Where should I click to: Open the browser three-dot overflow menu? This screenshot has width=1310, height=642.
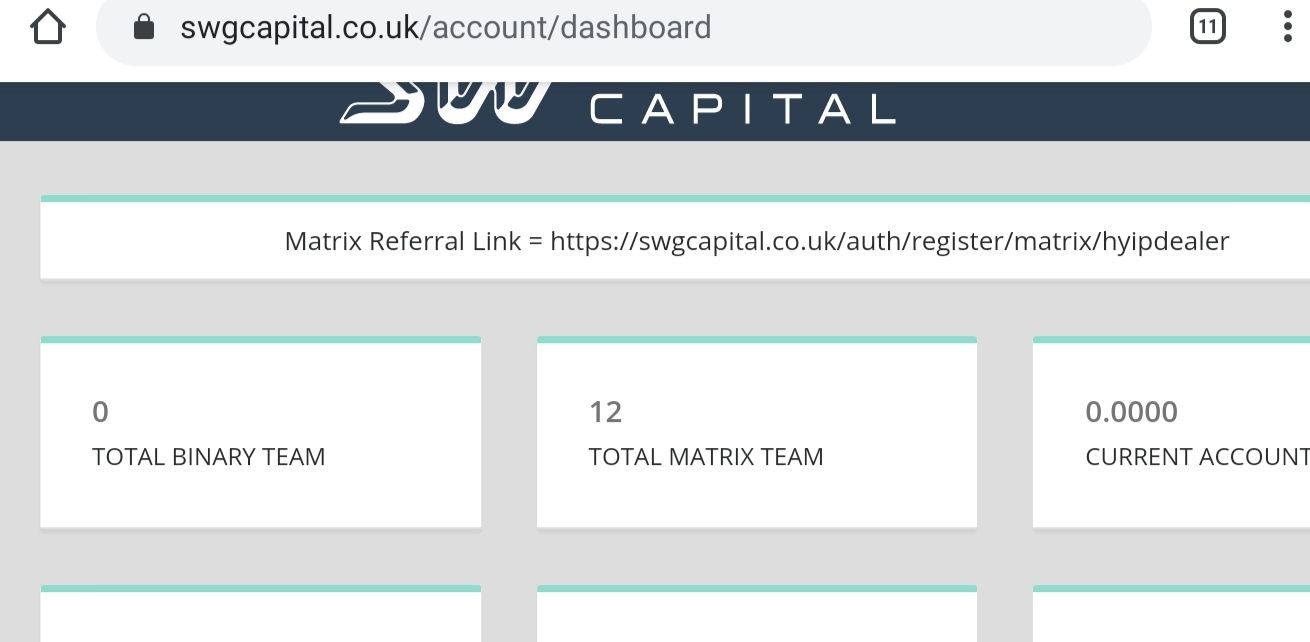point(1287,27)
